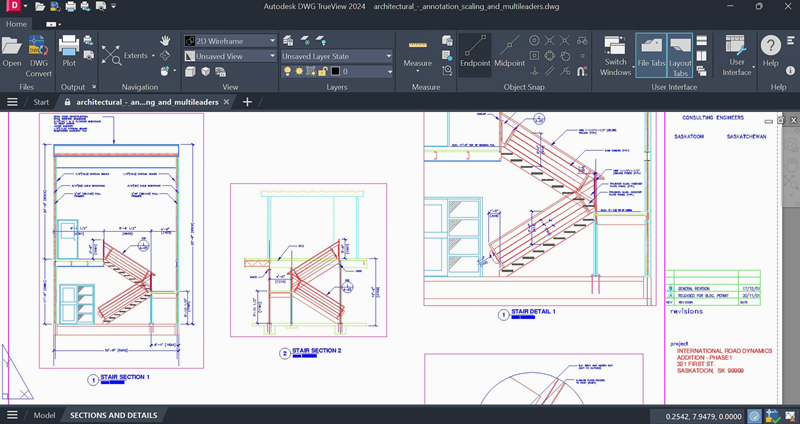Viewport: 800px width, 424px height.
Task: Select the Pan hand tool
Action: 165,40
